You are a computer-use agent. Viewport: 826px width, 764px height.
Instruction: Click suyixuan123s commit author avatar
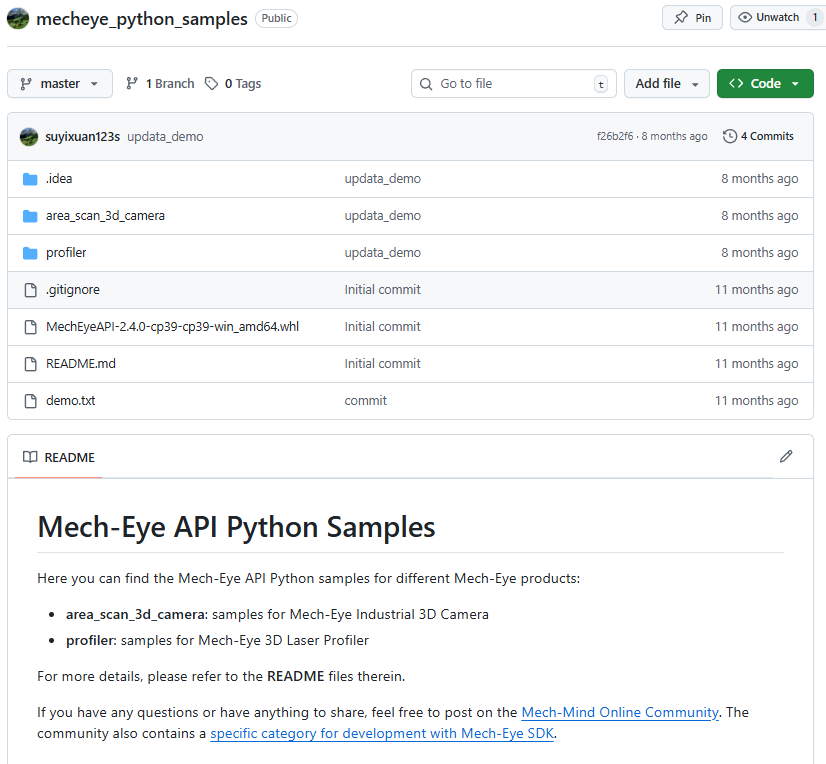click(29, 137)
